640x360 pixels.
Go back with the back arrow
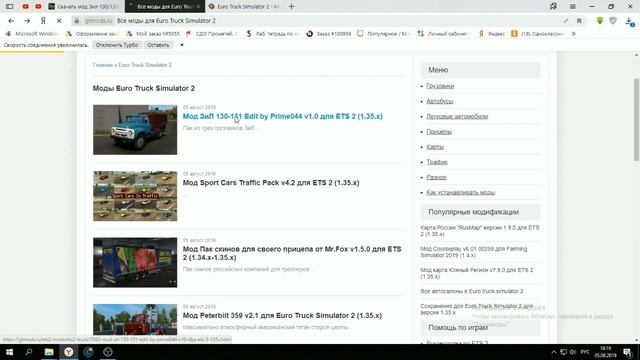pyautogui.click(x=11, y=20)
